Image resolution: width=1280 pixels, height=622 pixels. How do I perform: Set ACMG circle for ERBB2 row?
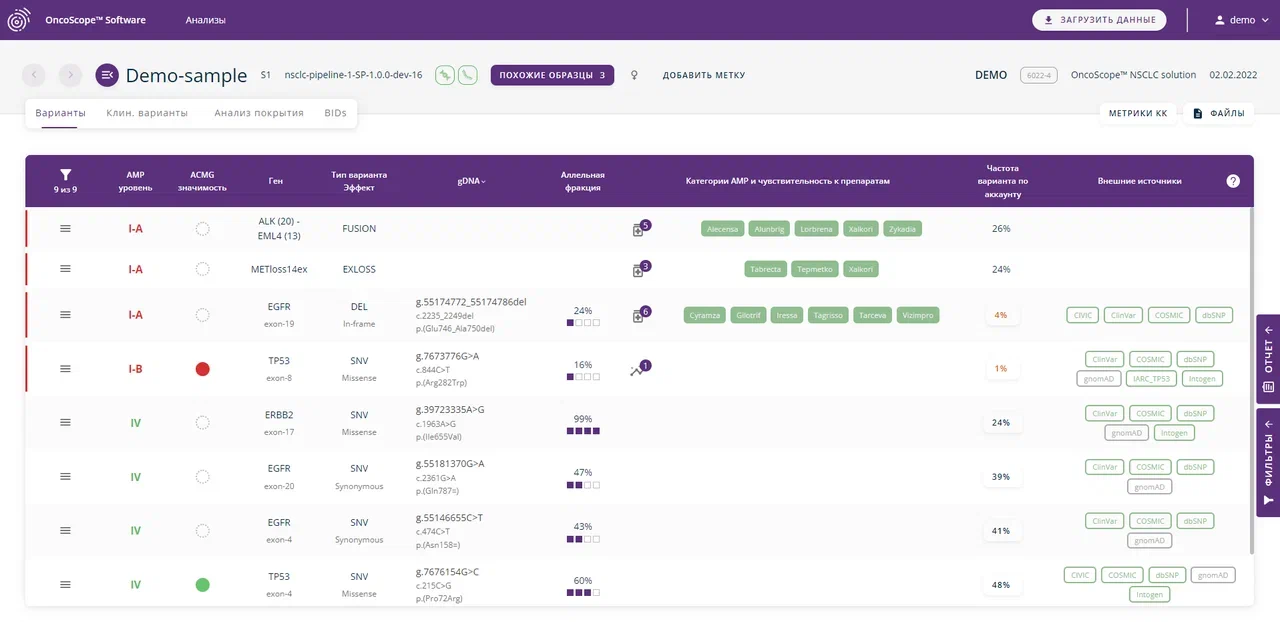[203, 422]
